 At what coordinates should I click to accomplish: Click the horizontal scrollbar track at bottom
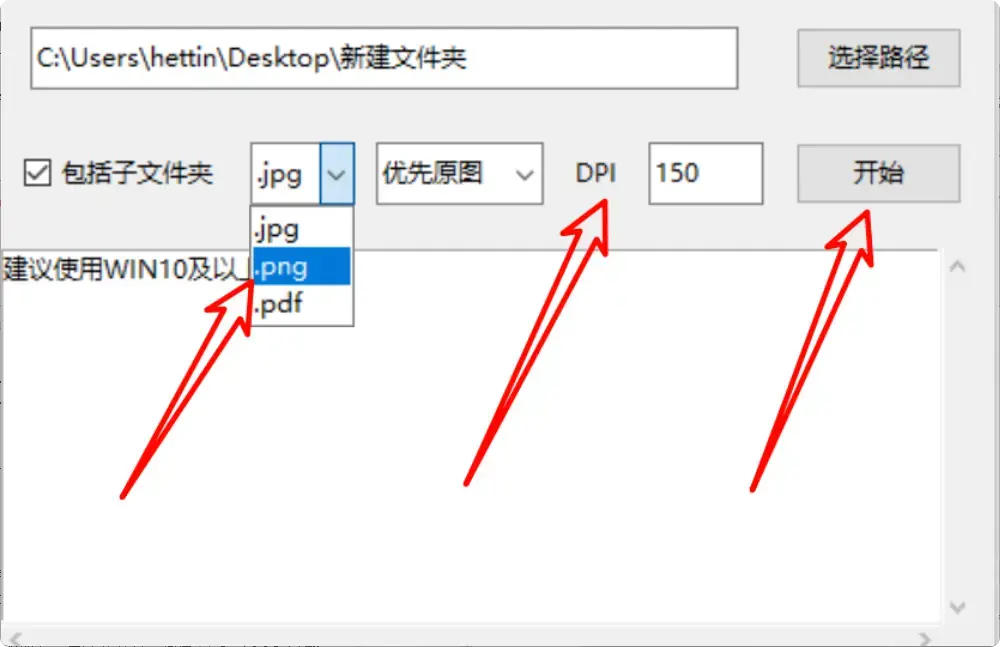coord(470,637)
